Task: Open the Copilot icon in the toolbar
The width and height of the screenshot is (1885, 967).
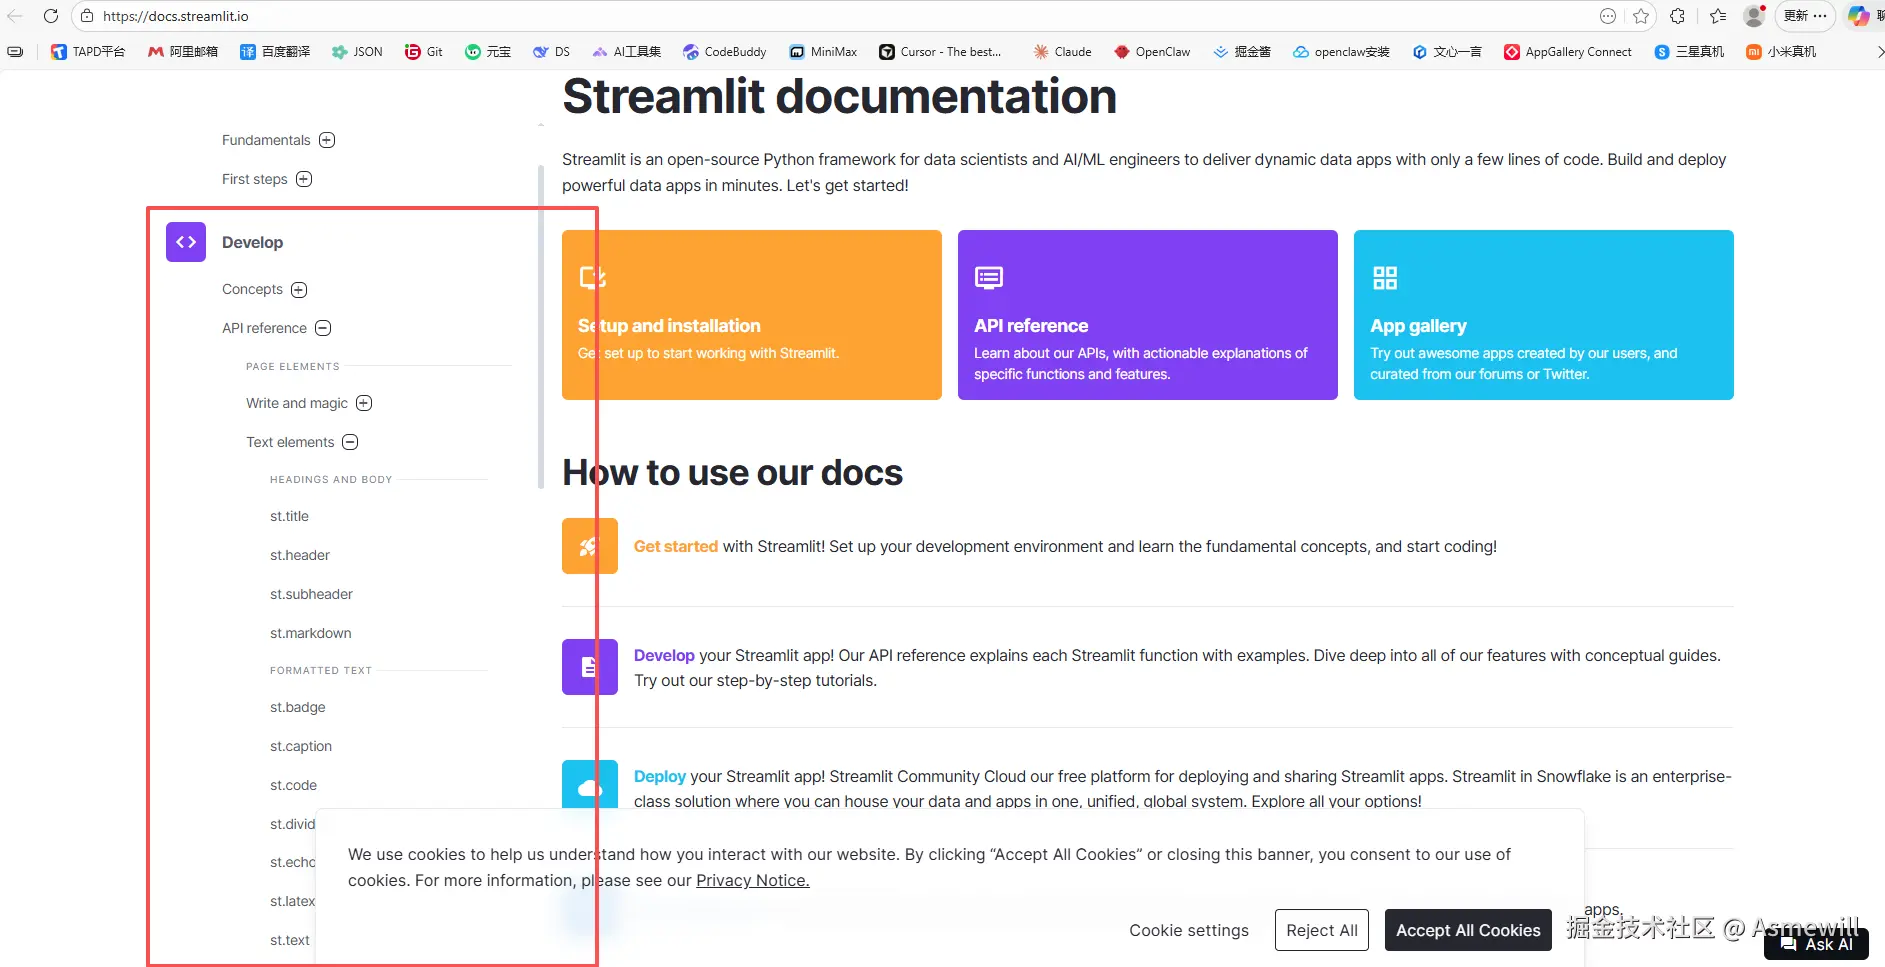Action: [x=1858, y=16]
